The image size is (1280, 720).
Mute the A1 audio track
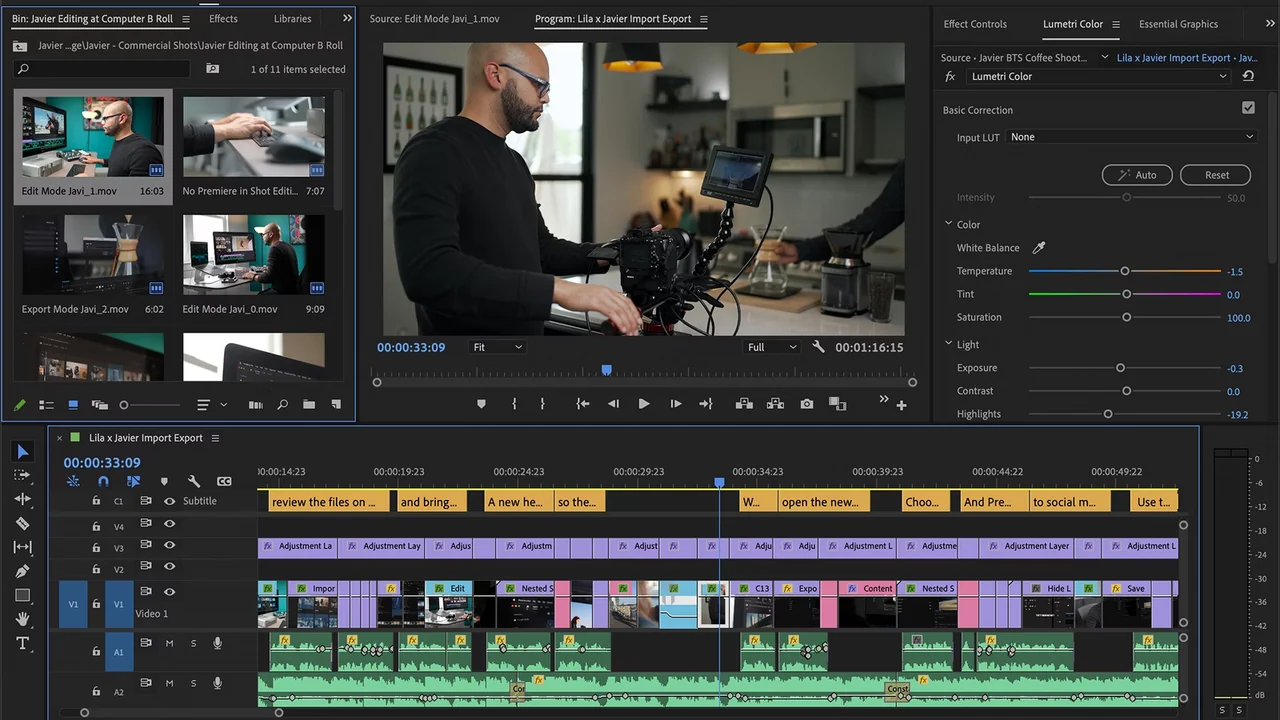pyautogui.click(x=169, y=643)
